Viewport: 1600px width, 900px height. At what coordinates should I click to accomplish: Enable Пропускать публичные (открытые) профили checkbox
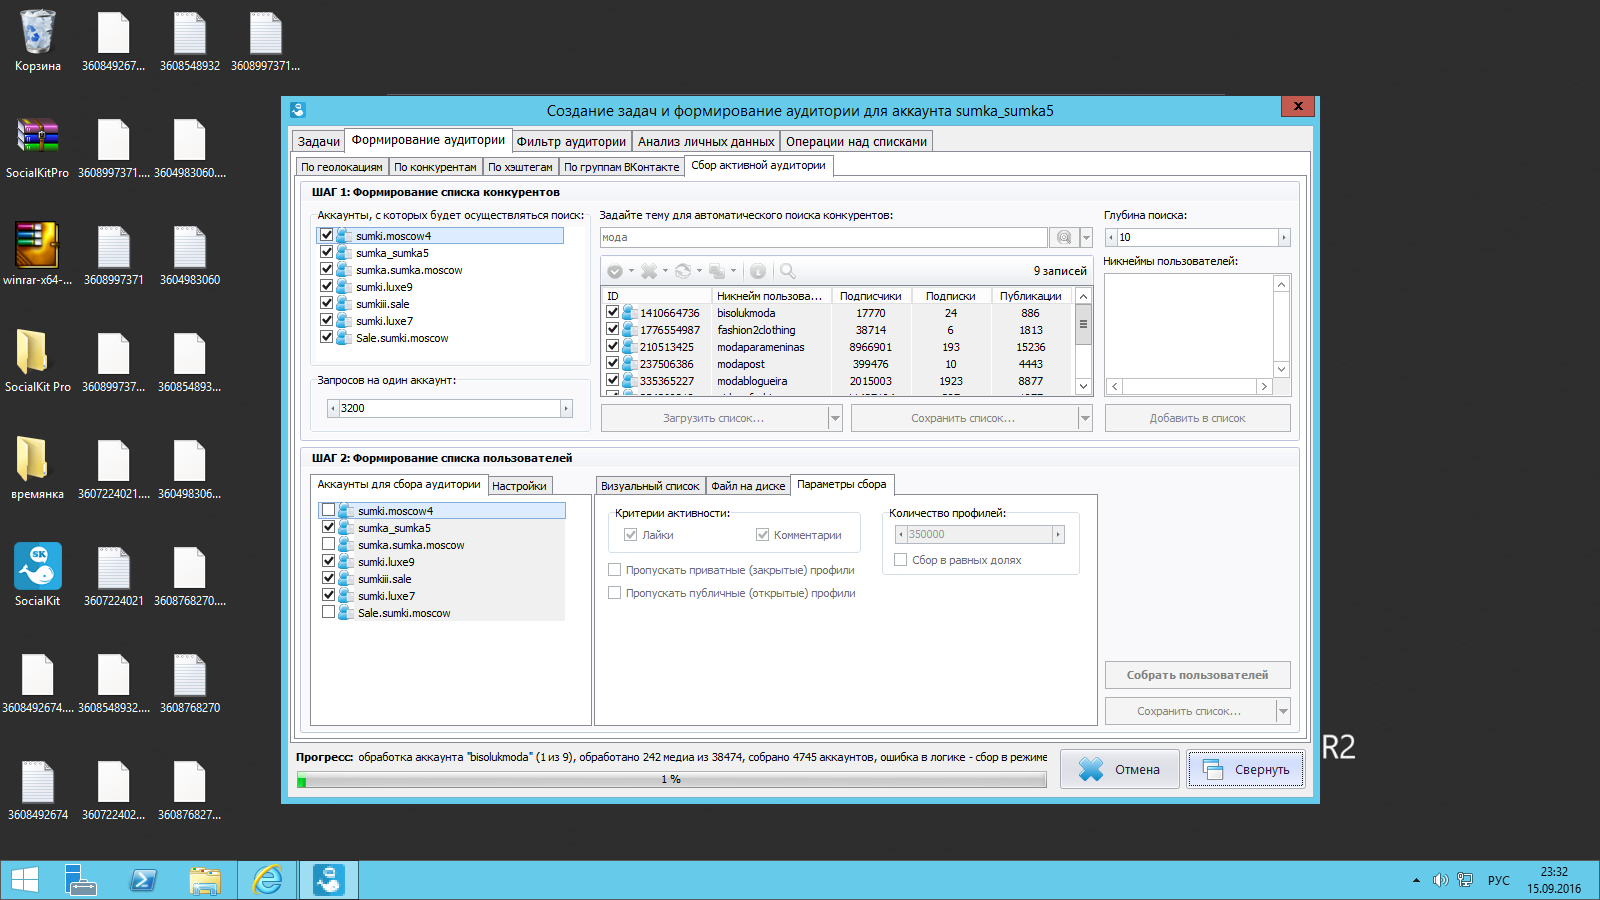[x=615, y=593]
